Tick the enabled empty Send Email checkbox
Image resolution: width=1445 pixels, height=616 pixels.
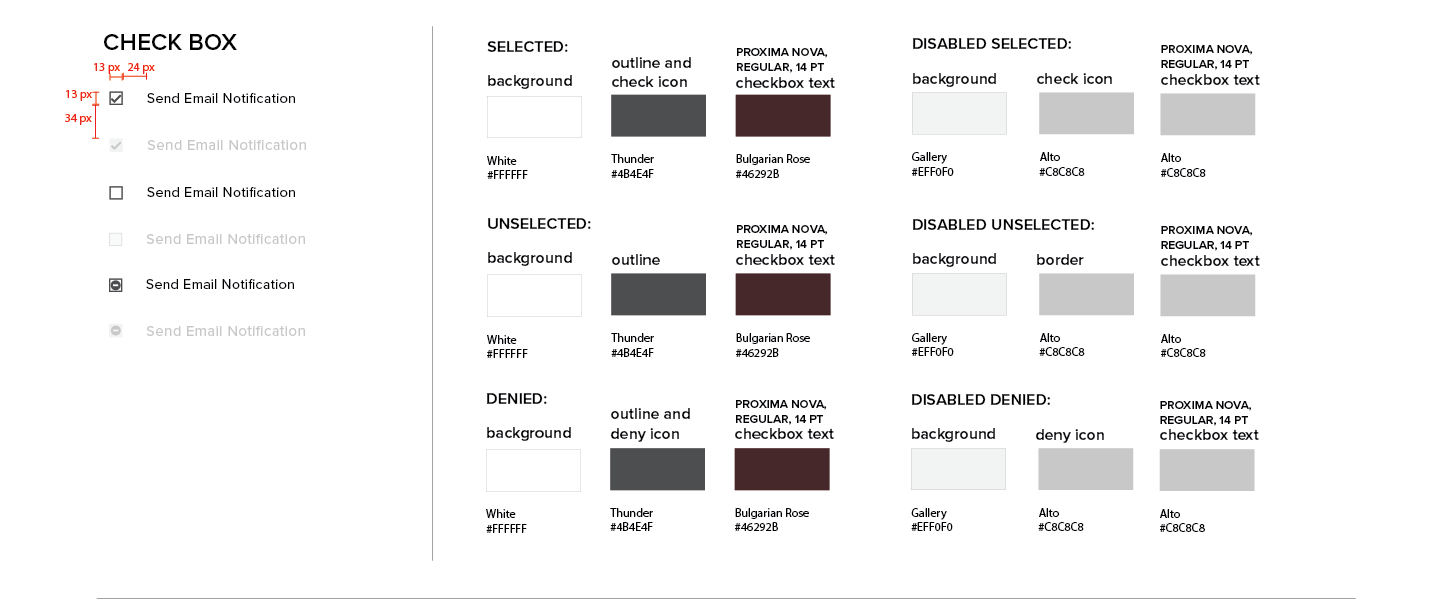point(116,193)
